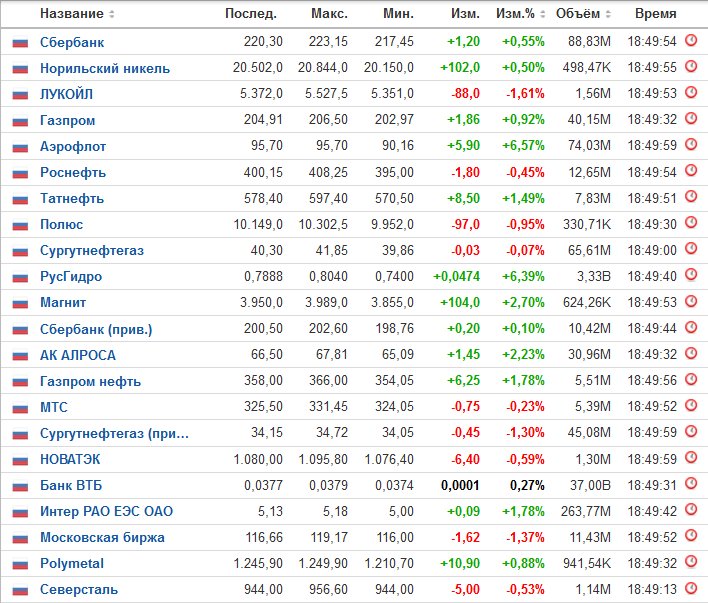The image size is (708, 603).
Task: Click the Изм. column header
Action: coord(465,14)
